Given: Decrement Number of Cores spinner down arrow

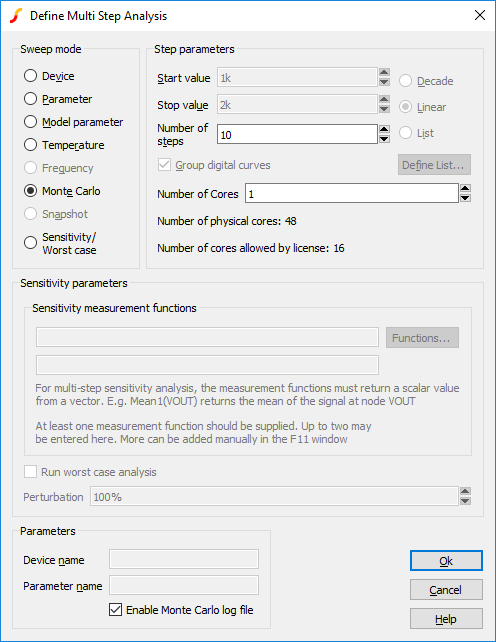Looking at the screenshot, I should [x=465, y=198].
